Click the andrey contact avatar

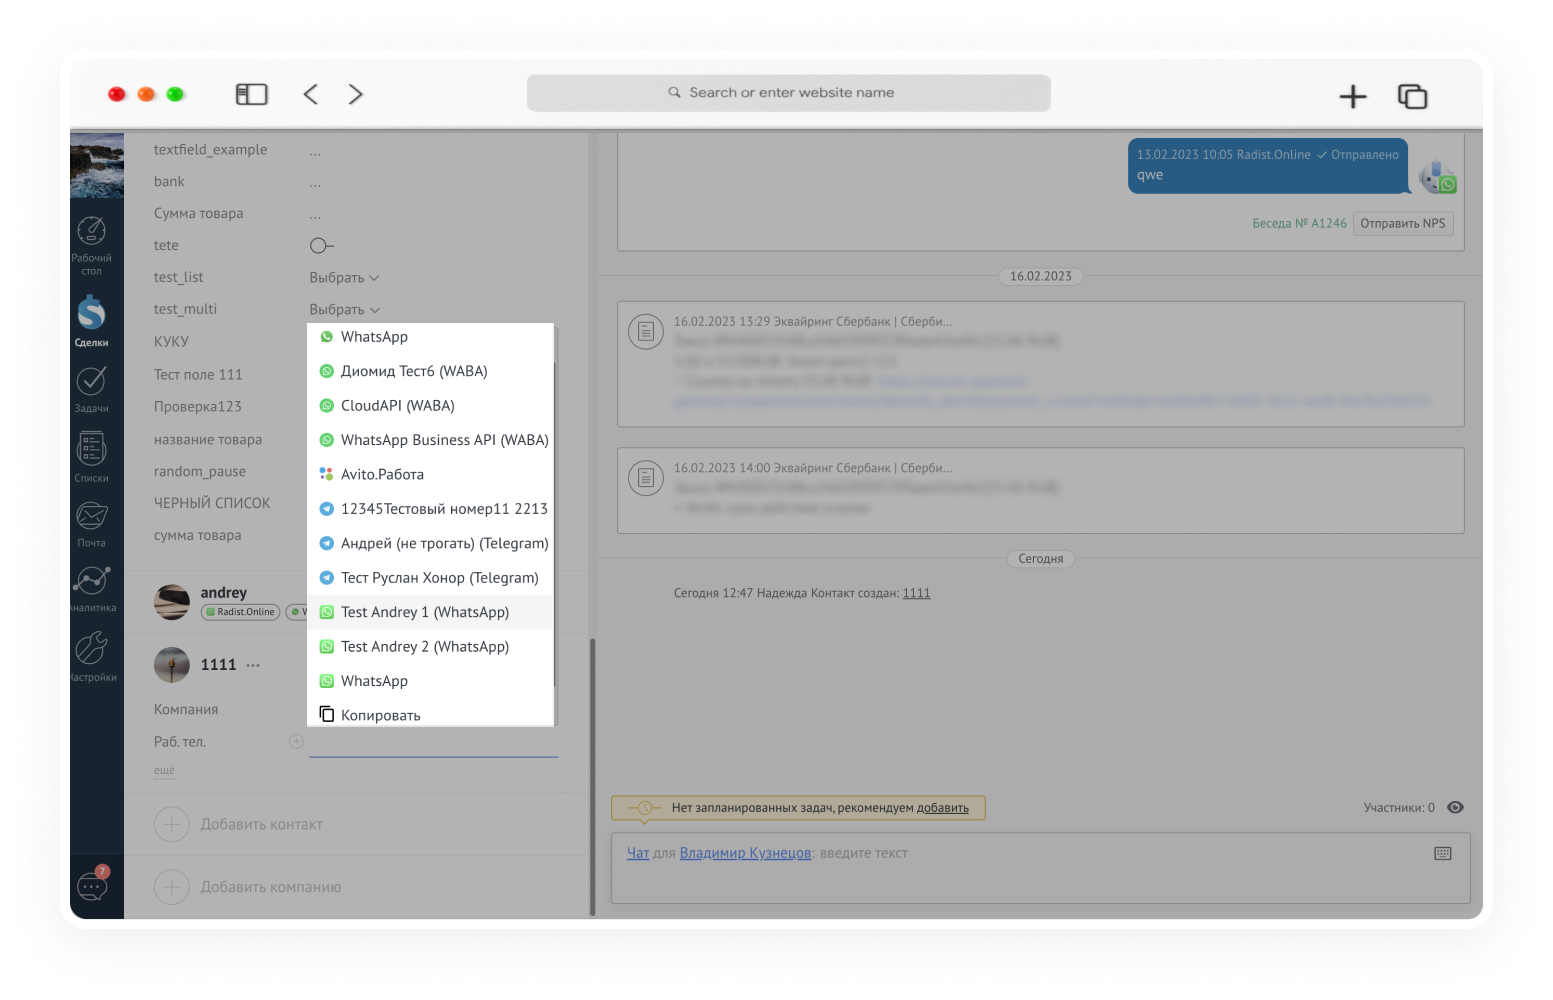click(172, 602)
